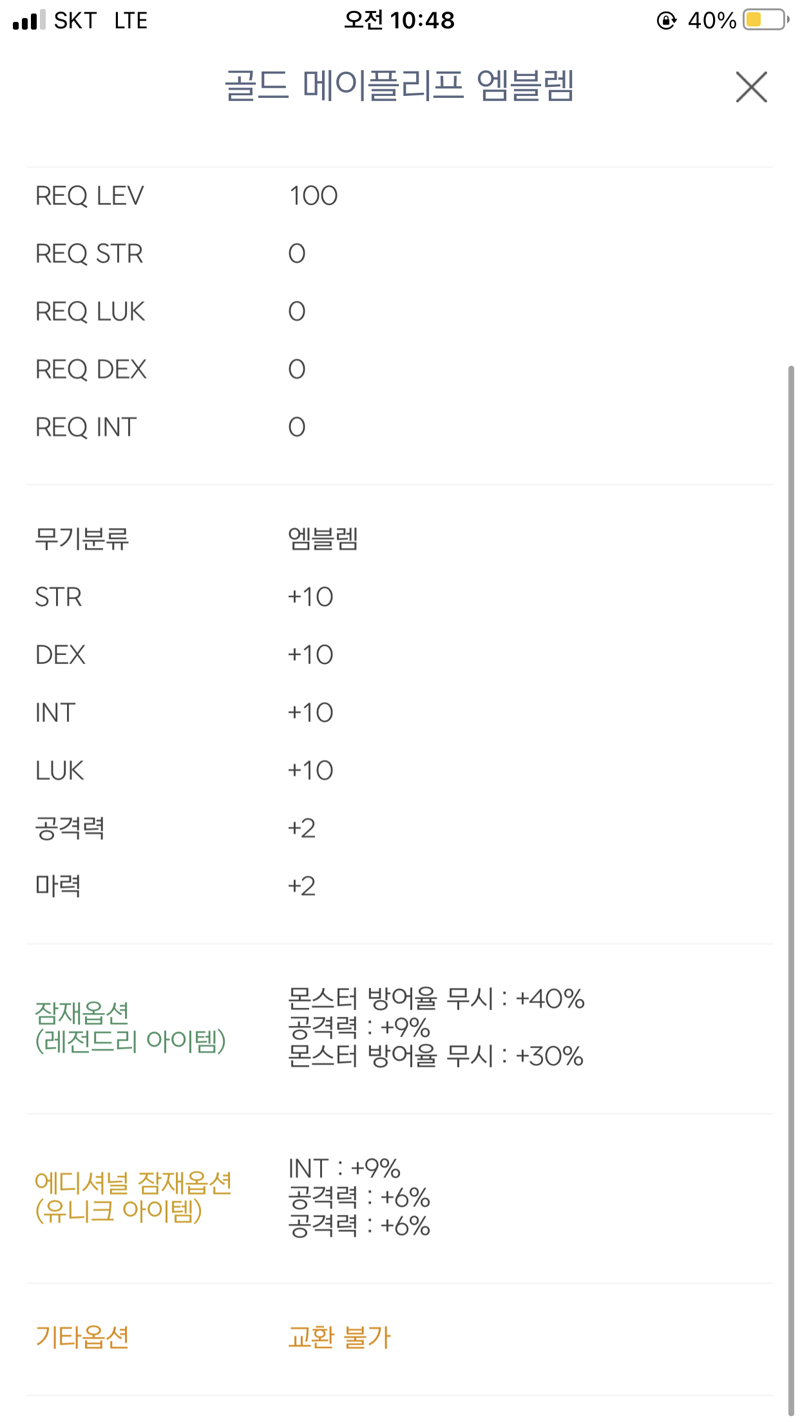Tap the 기타옵션 label
This screenshot has height=1422, width=800.
[82, 1337]
